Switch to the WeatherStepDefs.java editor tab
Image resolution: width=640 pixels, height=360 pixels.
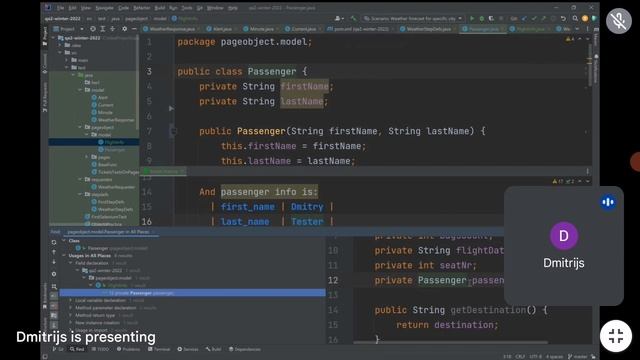427,29
